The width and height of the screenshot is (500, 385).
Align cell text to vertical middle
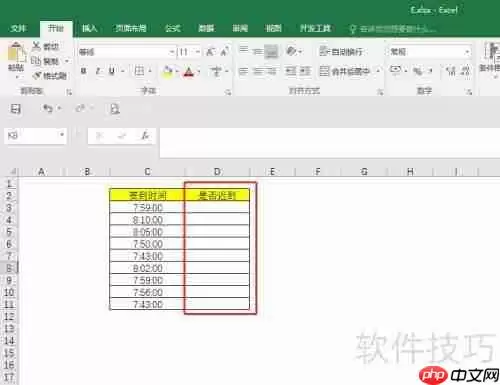coord(258,51)
